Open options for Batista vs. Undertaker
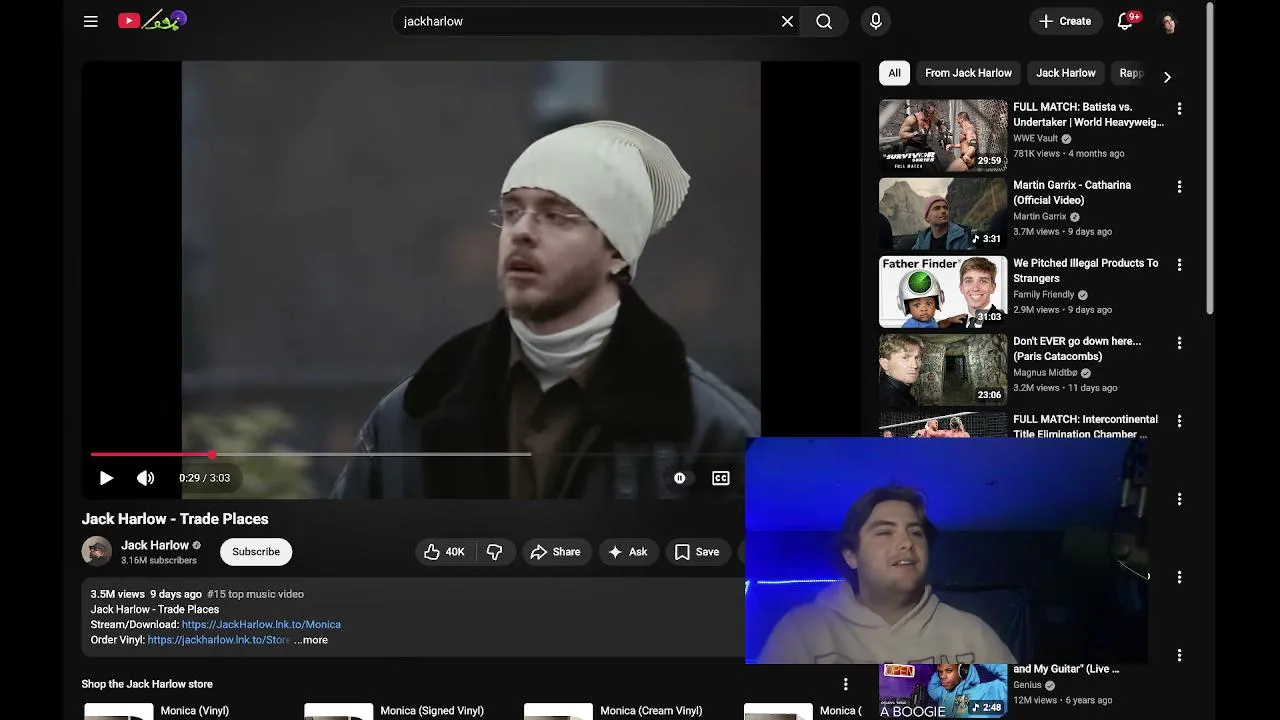This screenshot has width=1280, height=720. (x=1179, y=109)
